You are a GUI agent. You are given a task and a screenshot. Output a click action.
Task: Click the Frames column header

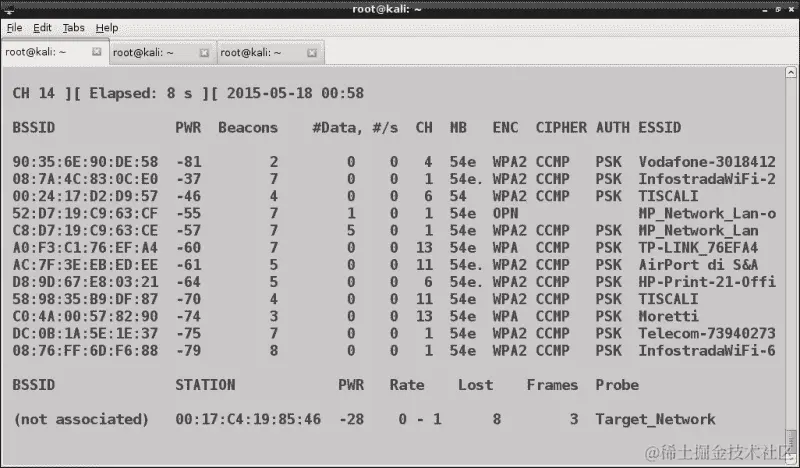click(x=552, y=385)
